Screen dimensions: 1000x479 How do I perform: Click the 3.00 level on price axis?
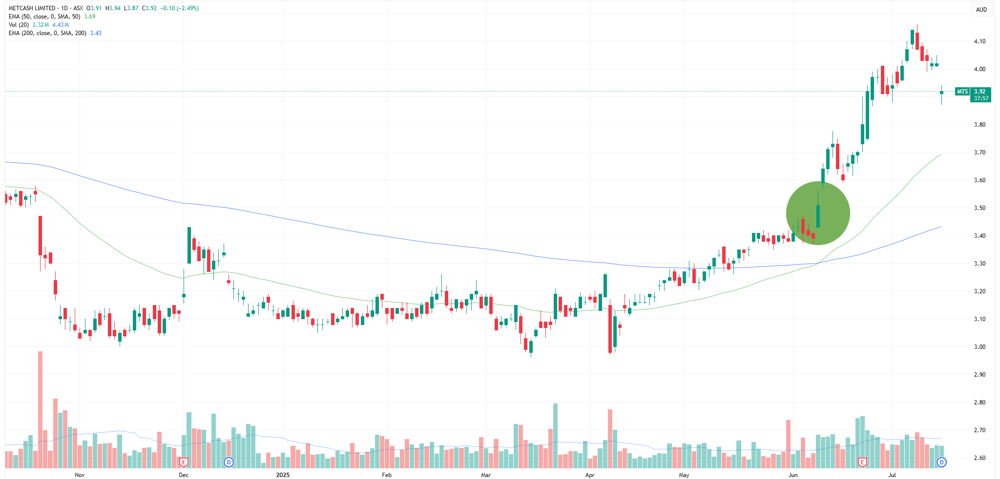click(x=981, y=347)
